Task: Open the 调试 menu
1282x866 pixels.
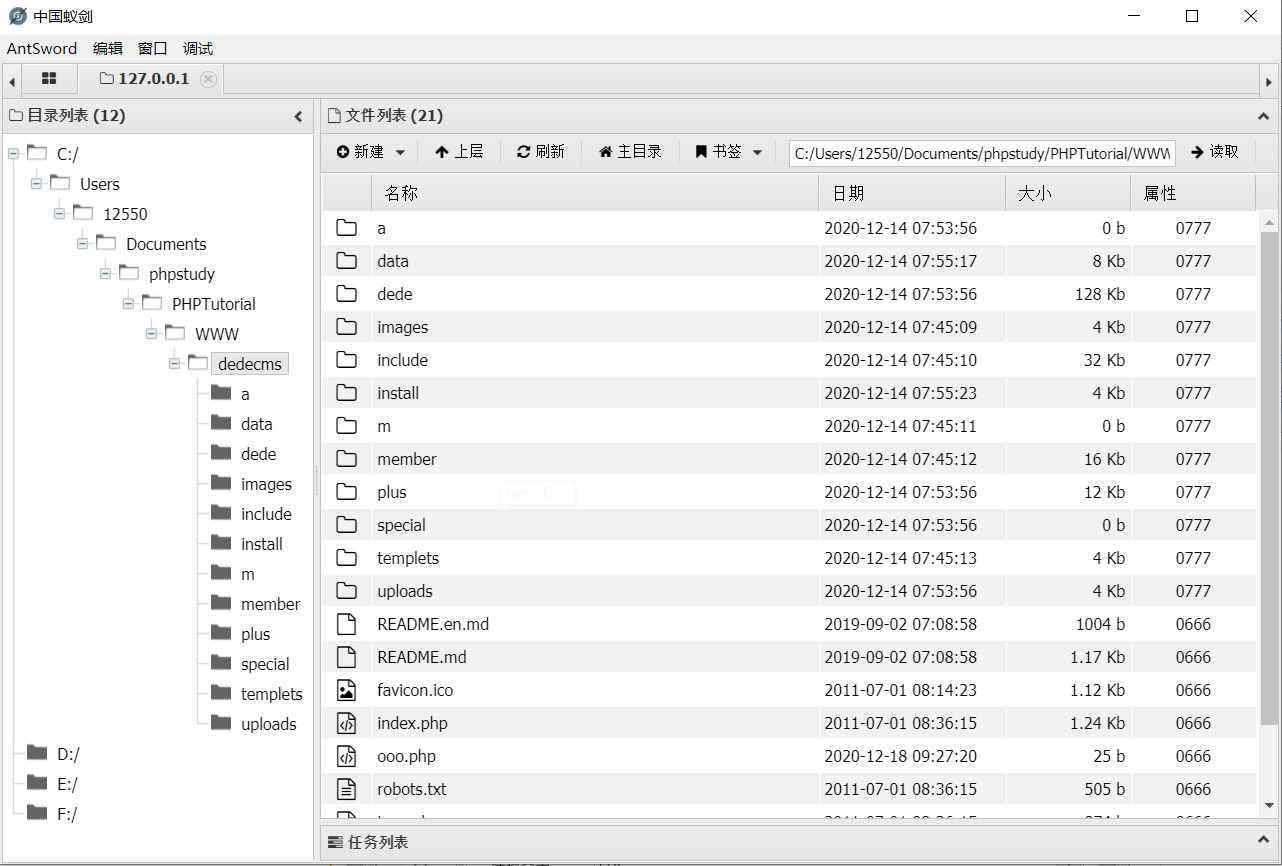Action: (198, 48)
